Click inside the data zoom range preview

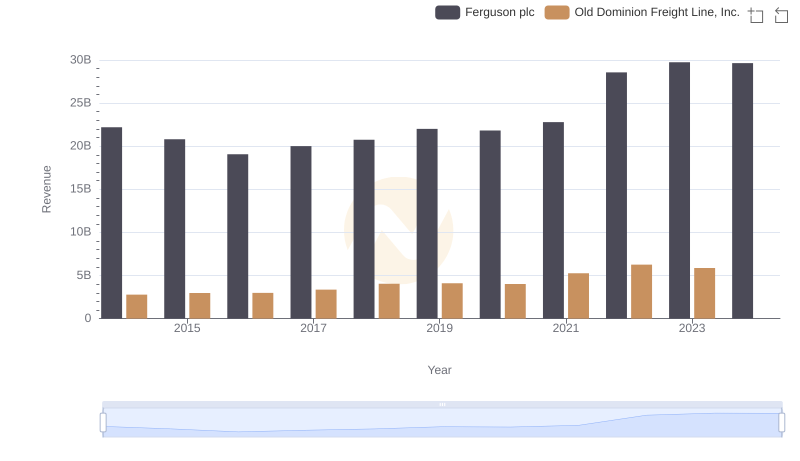tap(442, 423)
